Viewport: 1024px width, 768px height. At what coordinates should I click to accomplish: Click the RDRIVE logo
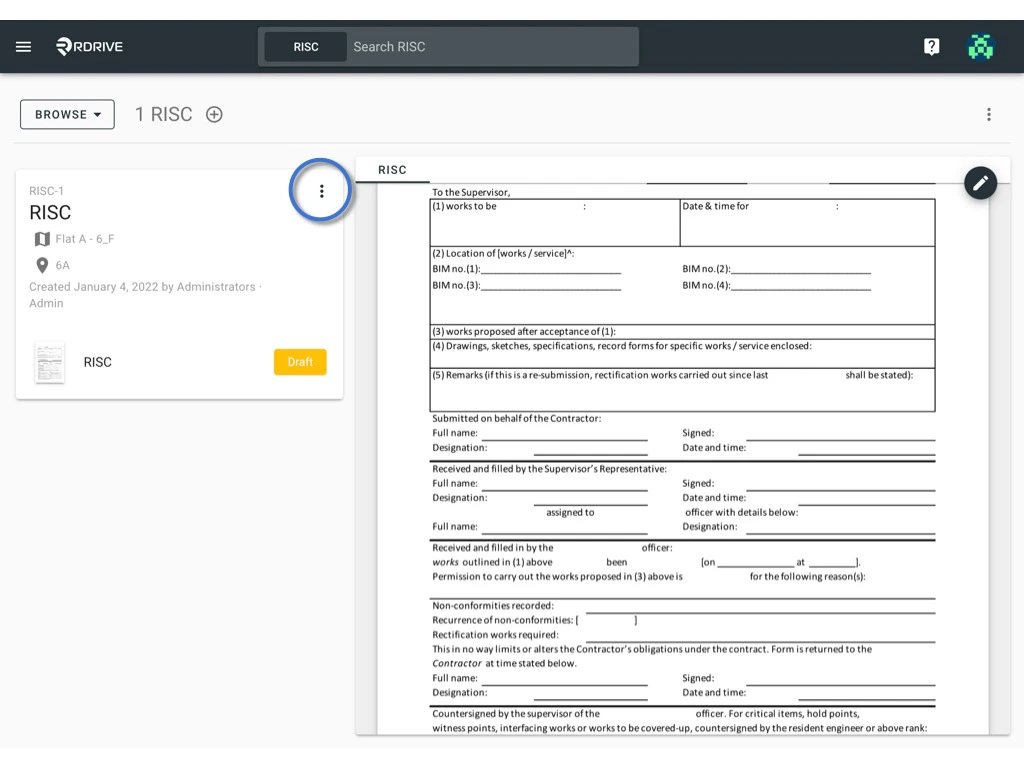tap(89, 46)
